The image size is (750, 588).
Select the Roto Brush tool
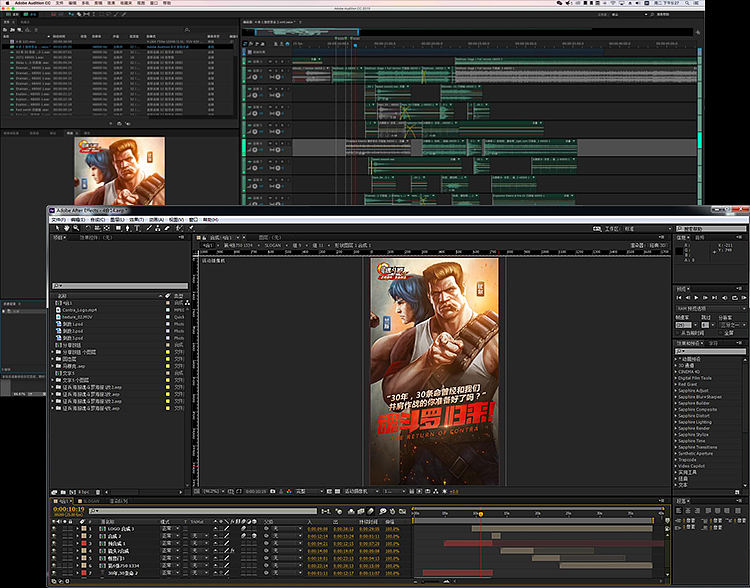[x=179, y=228]
